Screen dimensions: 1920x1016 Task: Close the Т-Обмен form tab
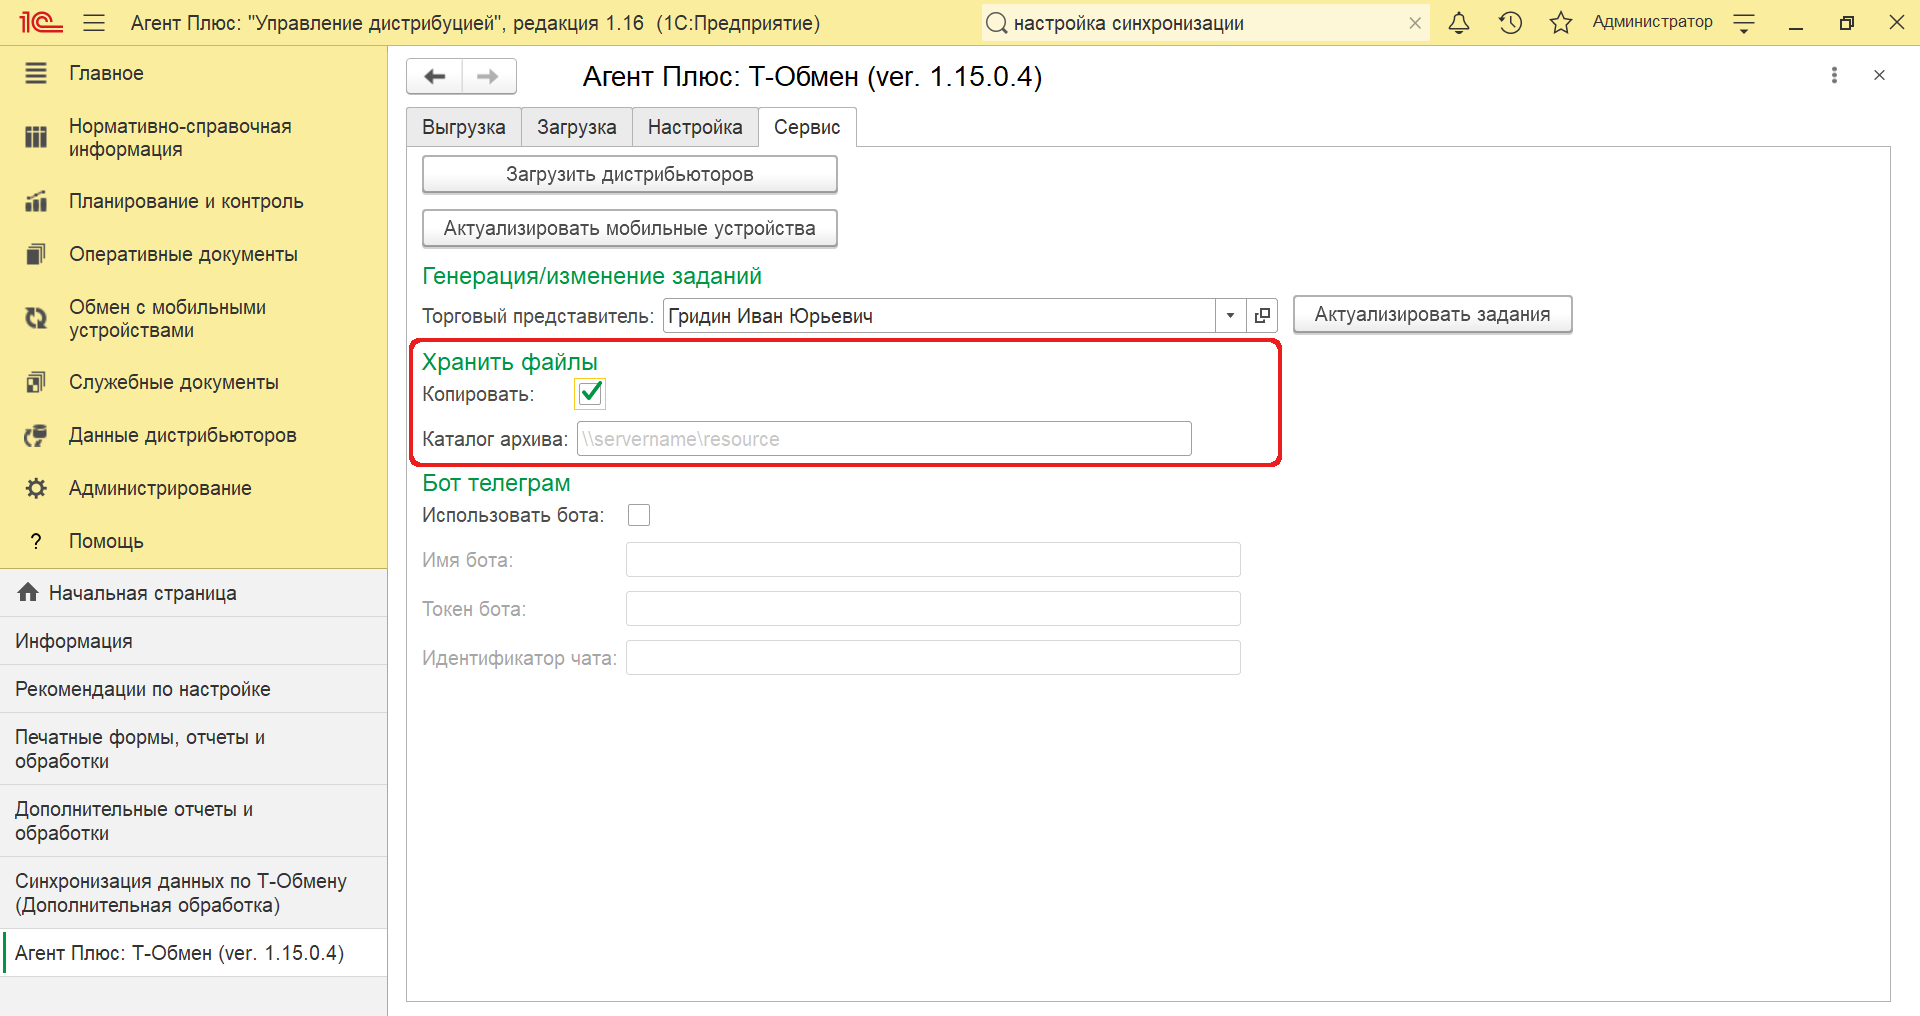(1879, 75)
